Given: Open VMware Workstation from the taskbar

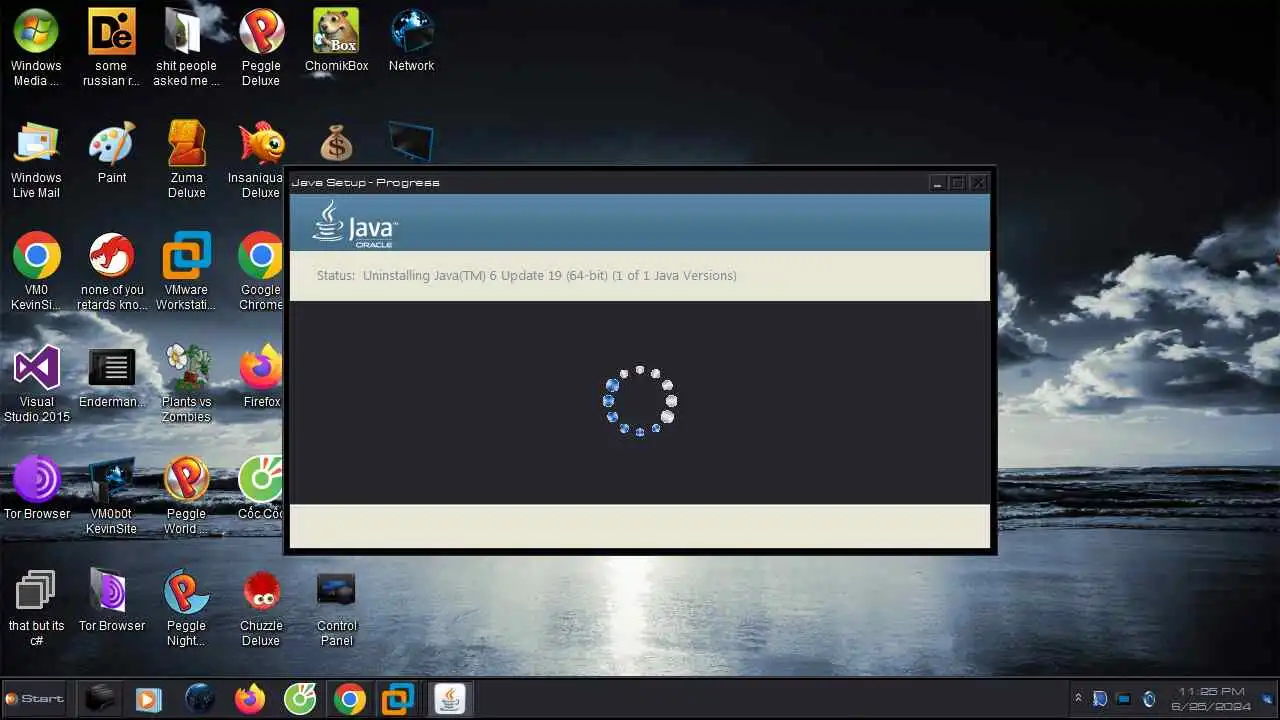Looking at the screenshot, I should pos(398,699).
